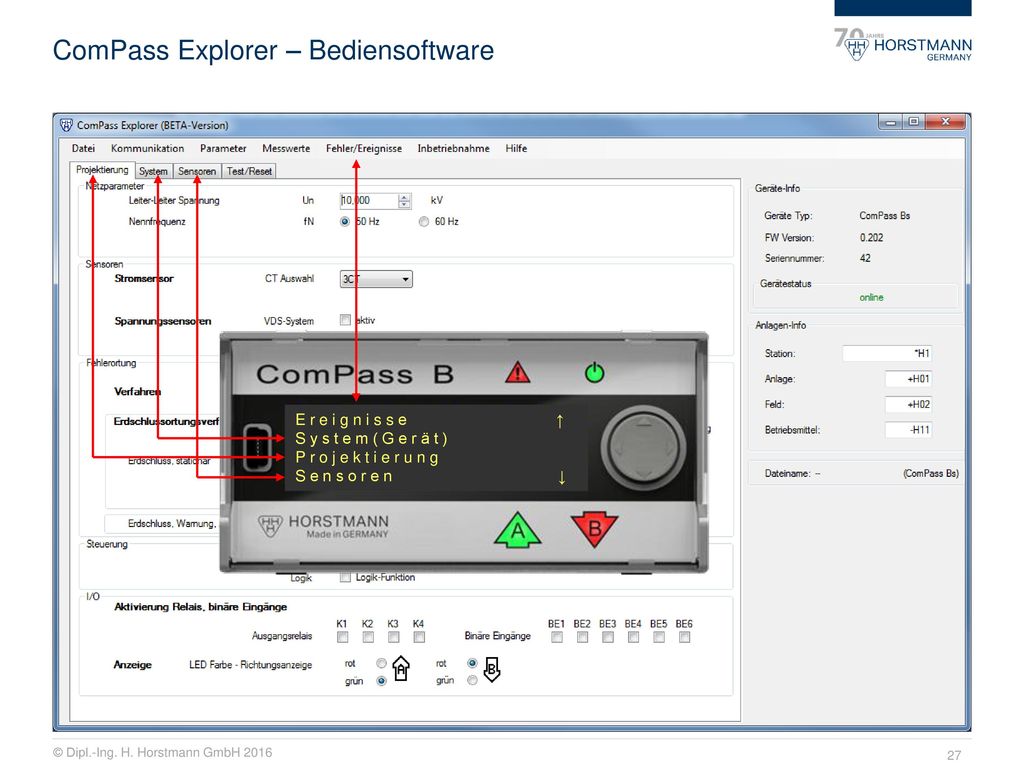Click the Un voltage value field
This screenshot has height=768, width=1024.
pos(369,200)
